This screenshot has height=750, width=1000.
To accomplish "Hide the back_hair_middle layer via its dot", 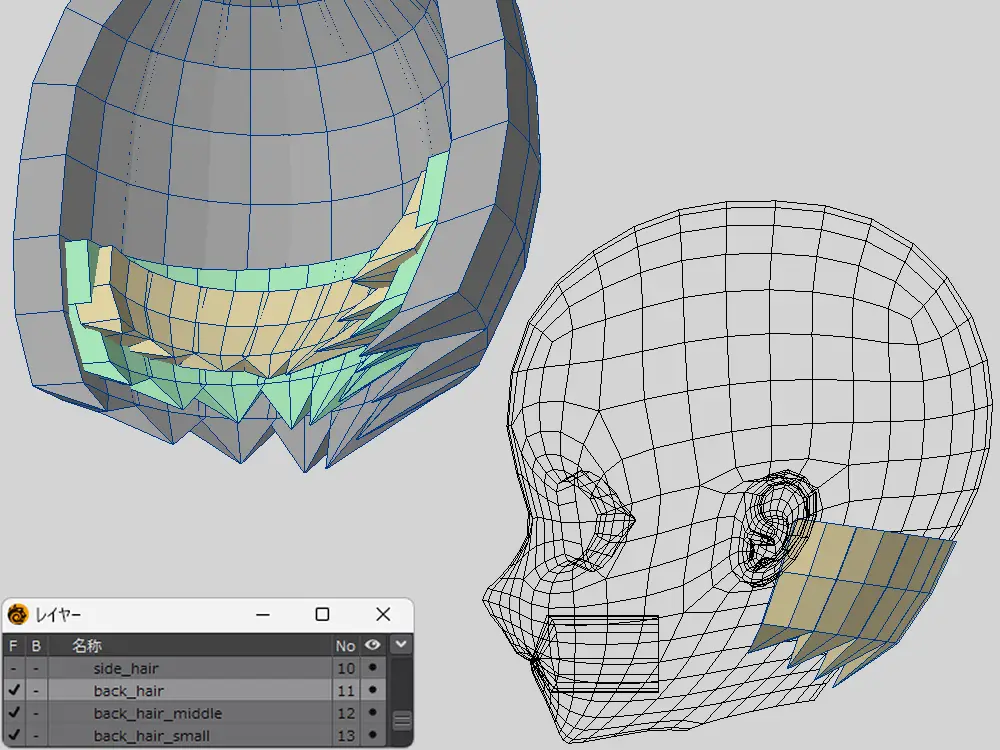I will tap(372, 714).
